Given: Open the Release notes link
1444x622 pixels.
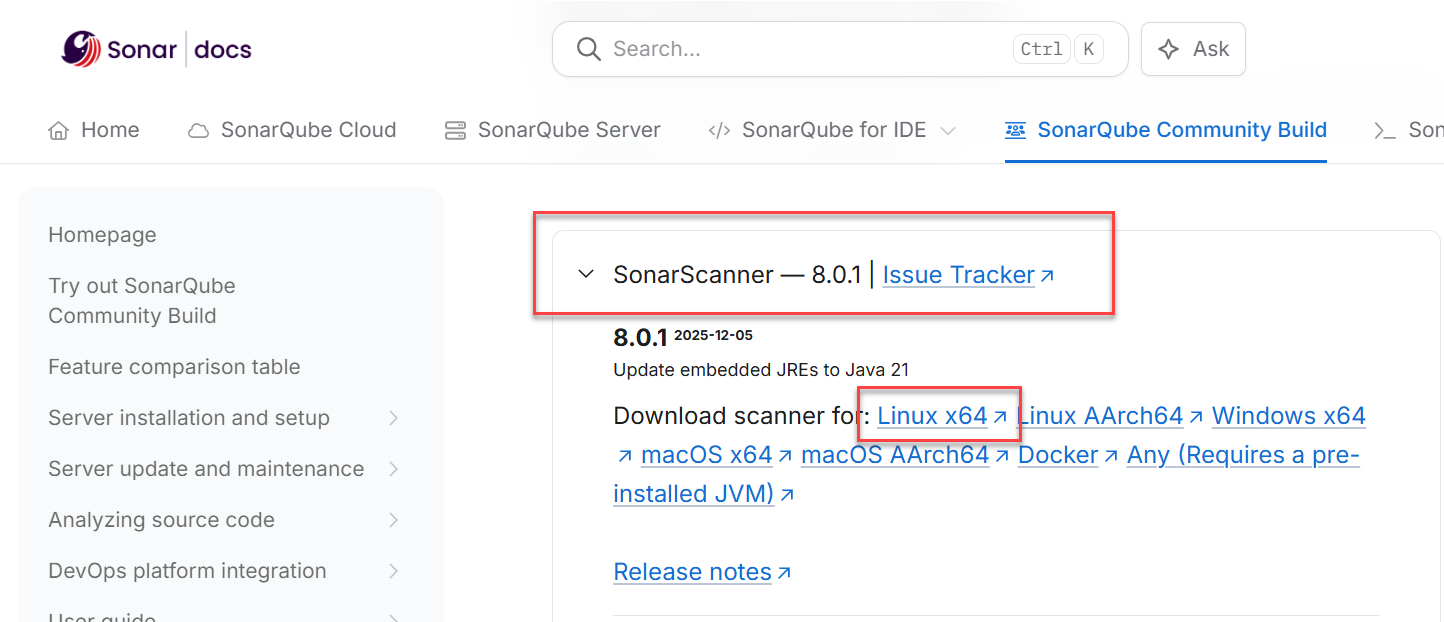Looking at the screenshot, I should [692, 572].
